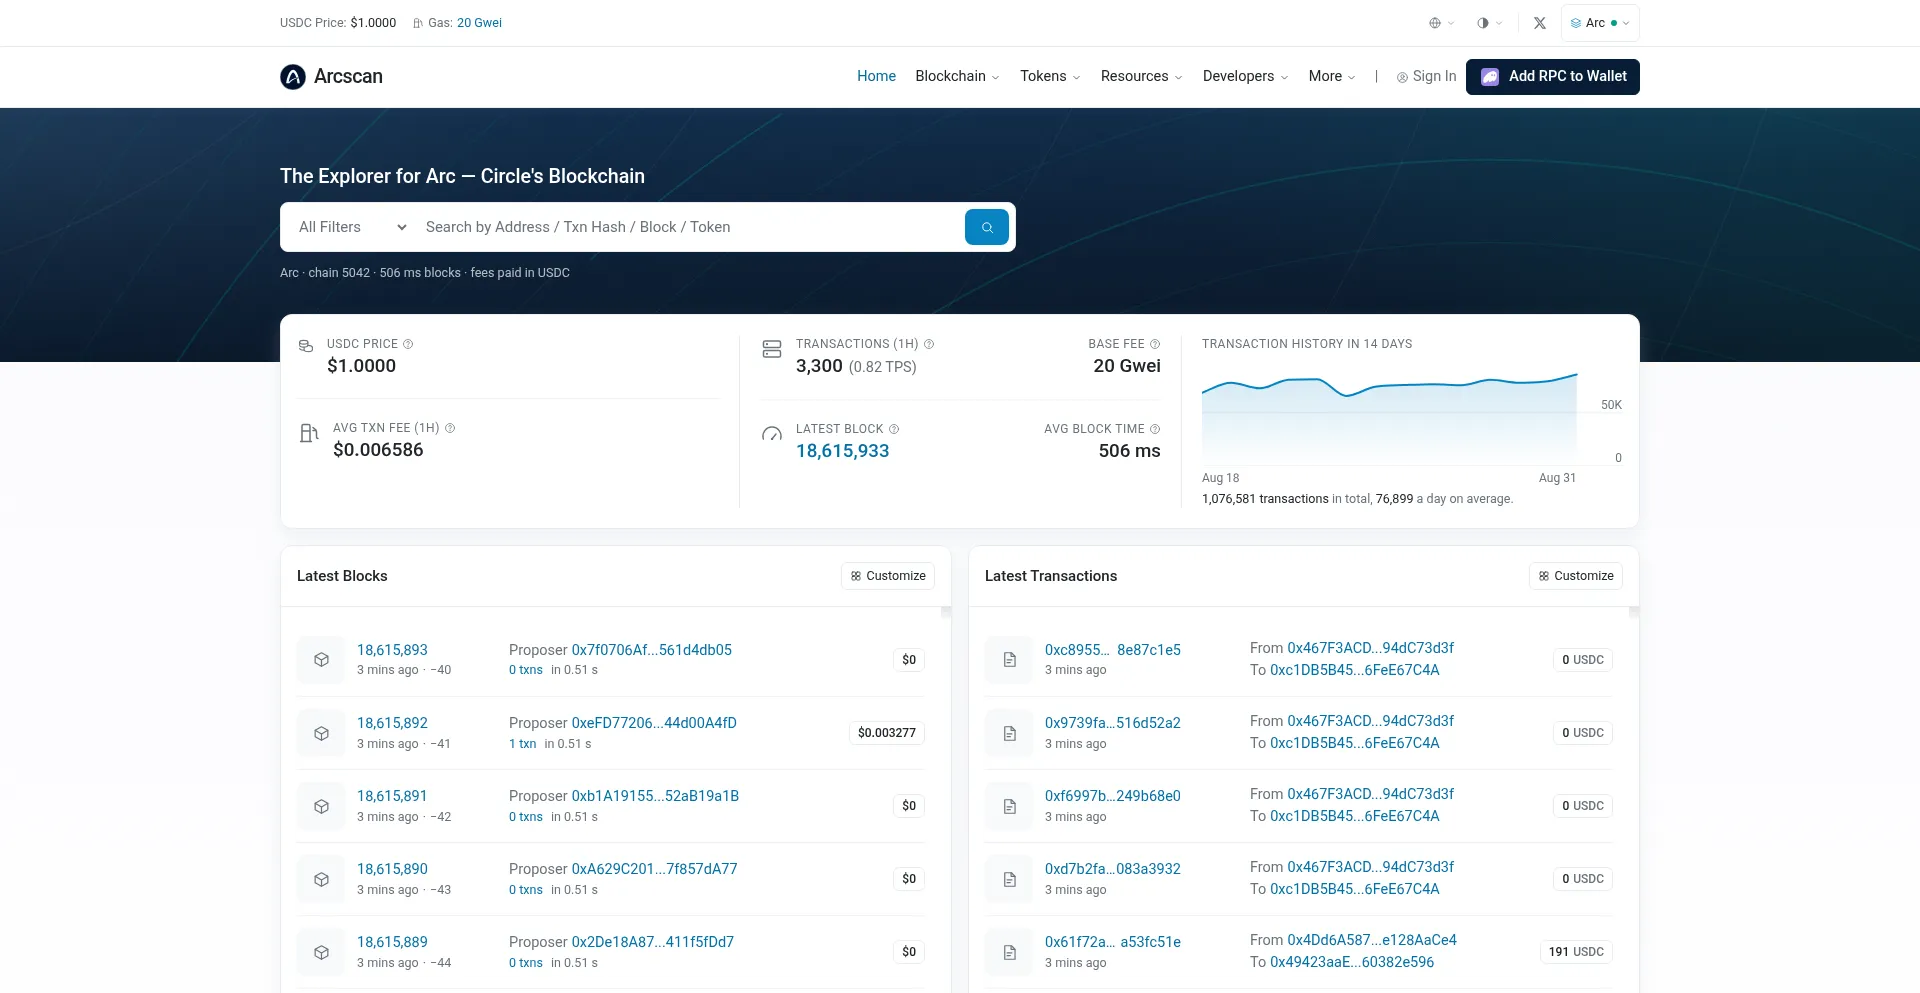Click the cube icon for block 18,615,892
1920x993 pixels.
coord(321,733)
